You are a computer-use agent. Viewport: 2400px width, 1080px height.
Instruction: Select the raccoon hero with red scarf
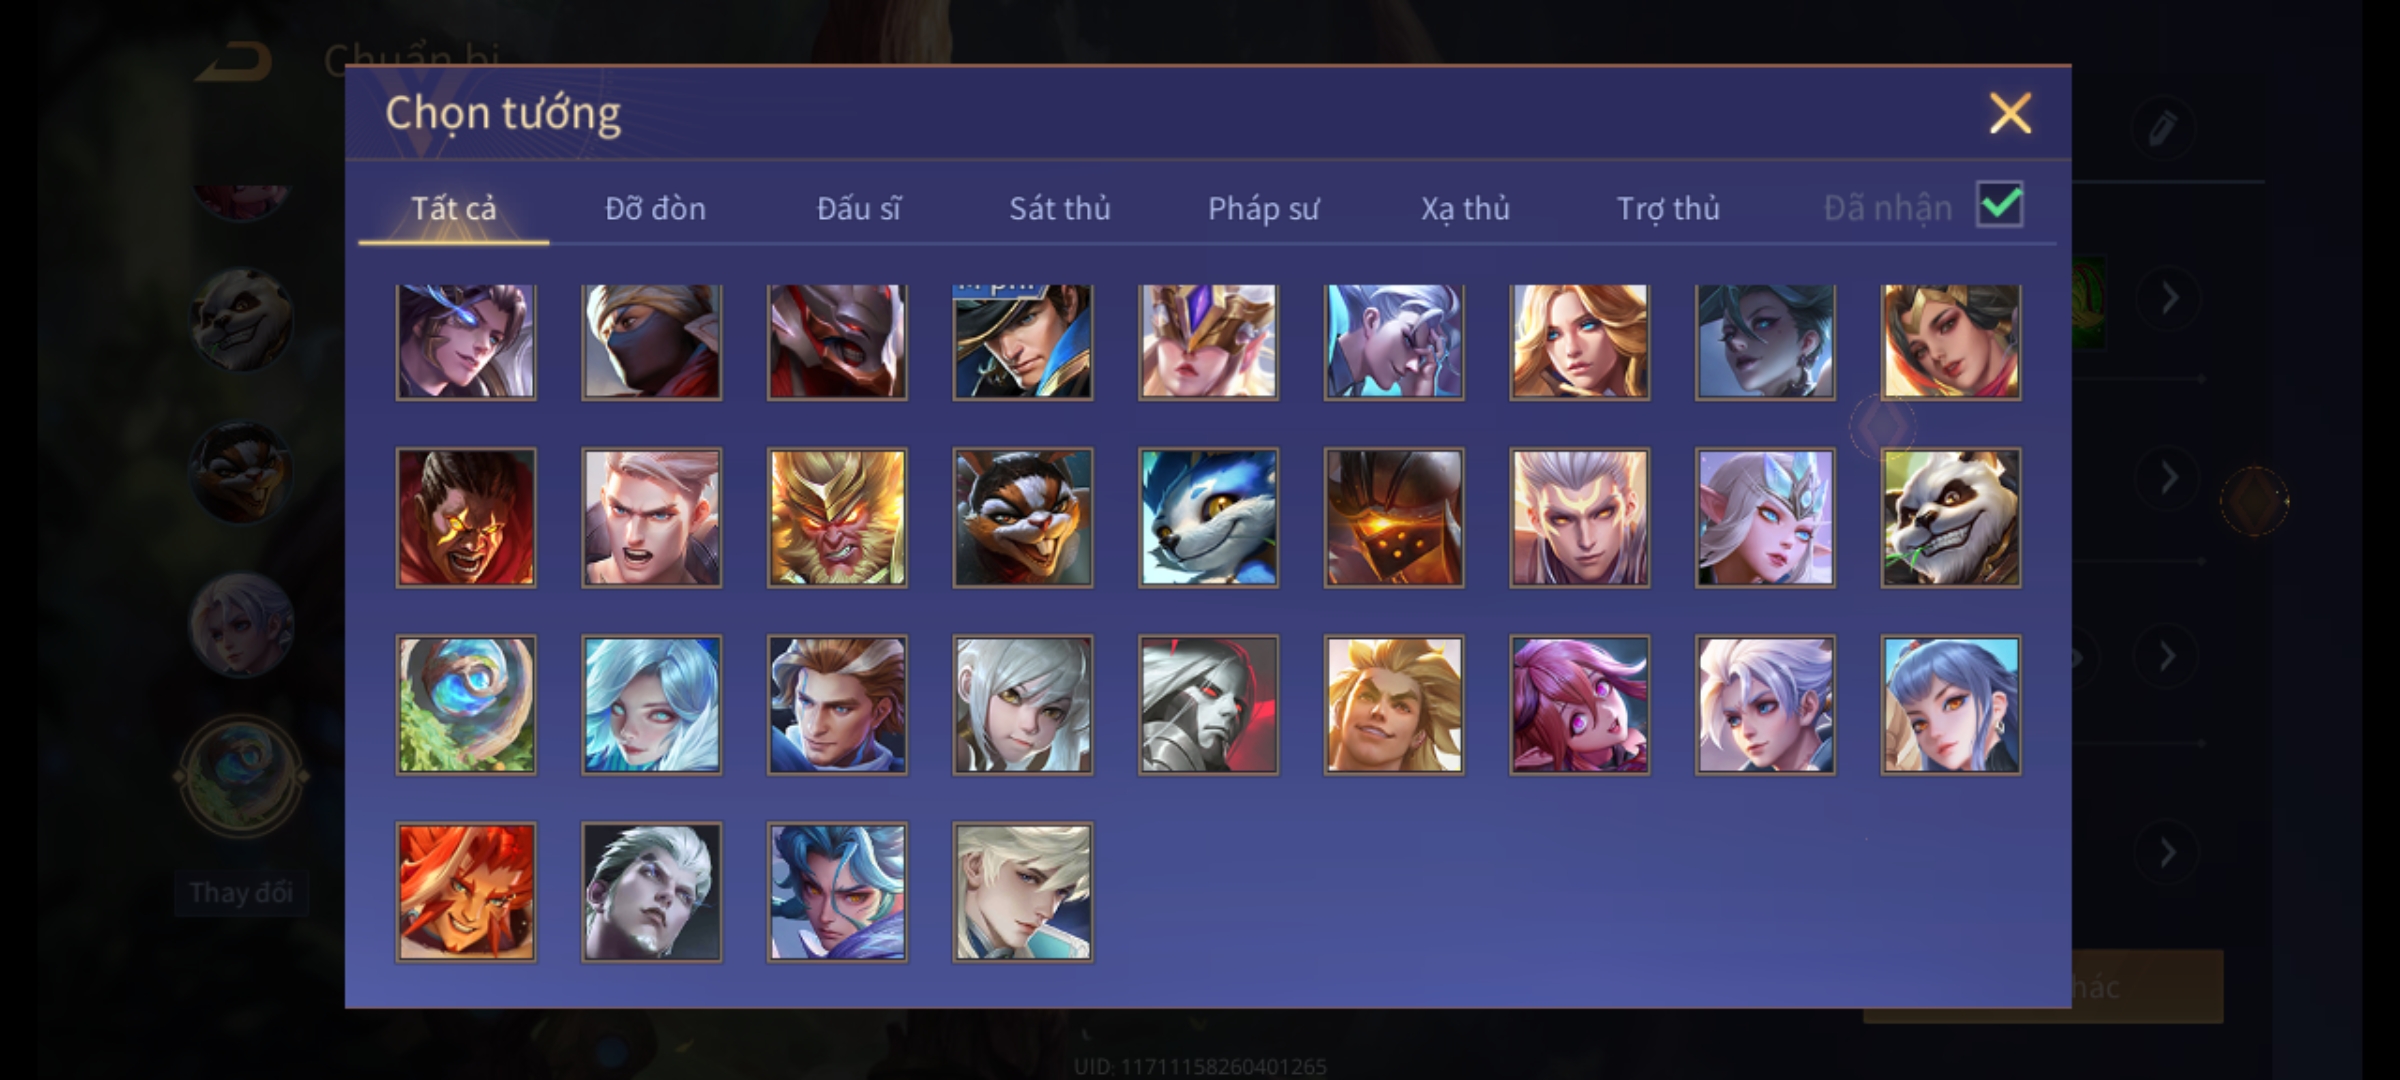[x=1023, y=517]
